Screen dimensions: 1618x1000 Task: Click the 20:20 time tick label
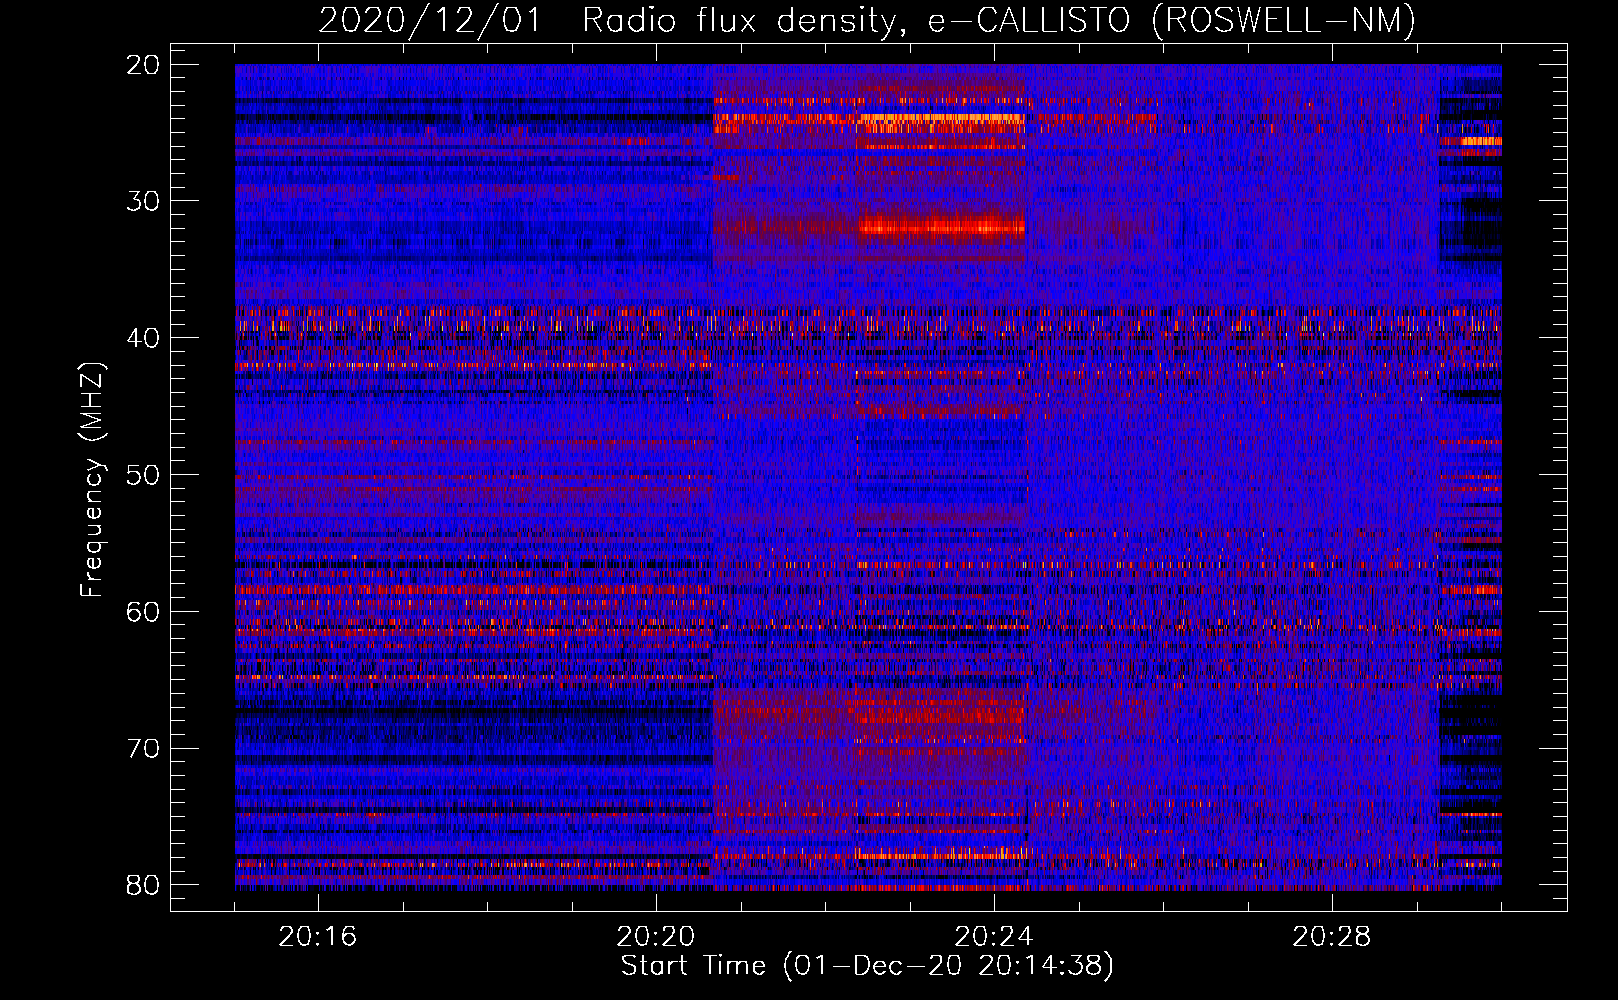(656, 937)
